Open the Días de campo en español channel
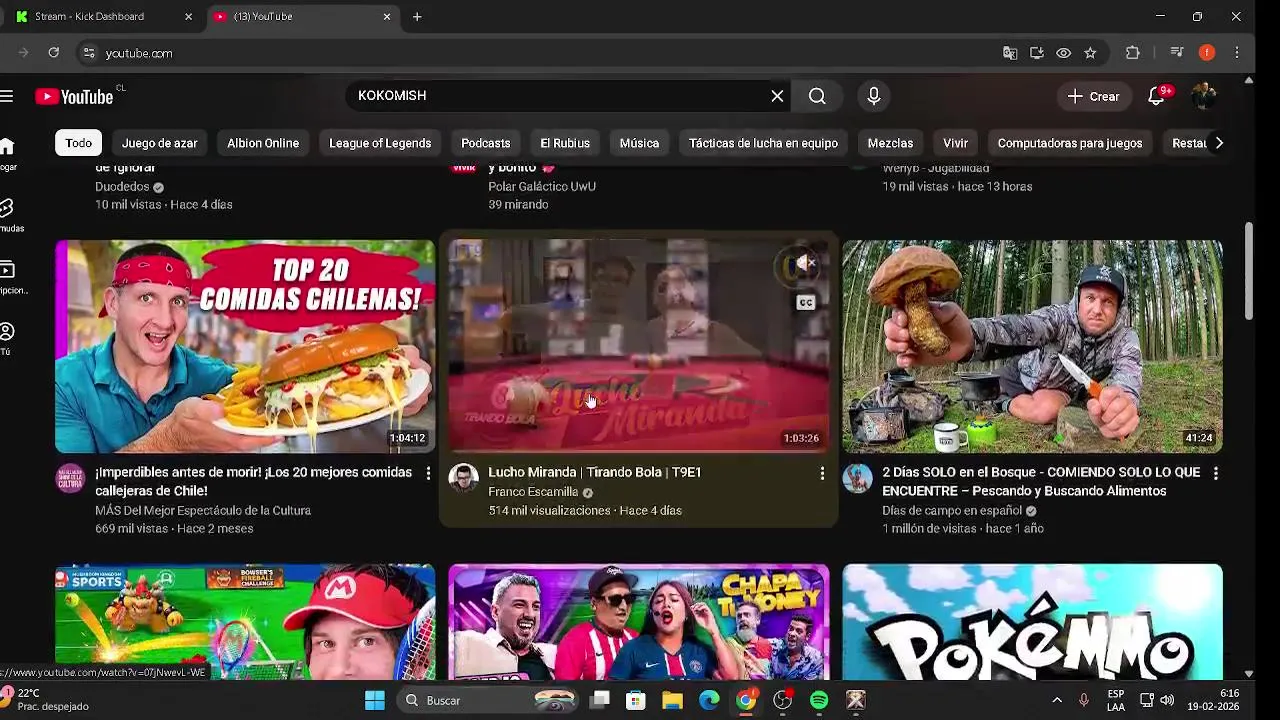 (952, 510)
